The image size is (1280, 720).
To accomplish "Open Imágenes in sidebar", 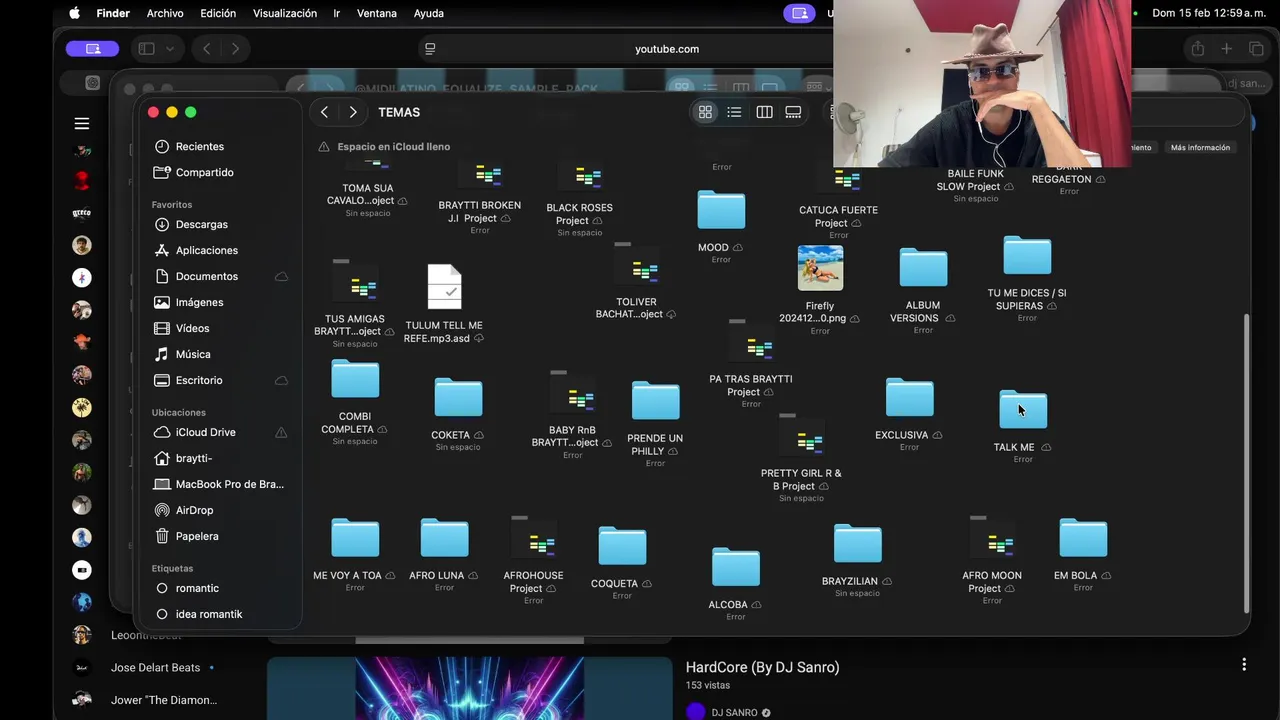I will click(x=200, y=302).
